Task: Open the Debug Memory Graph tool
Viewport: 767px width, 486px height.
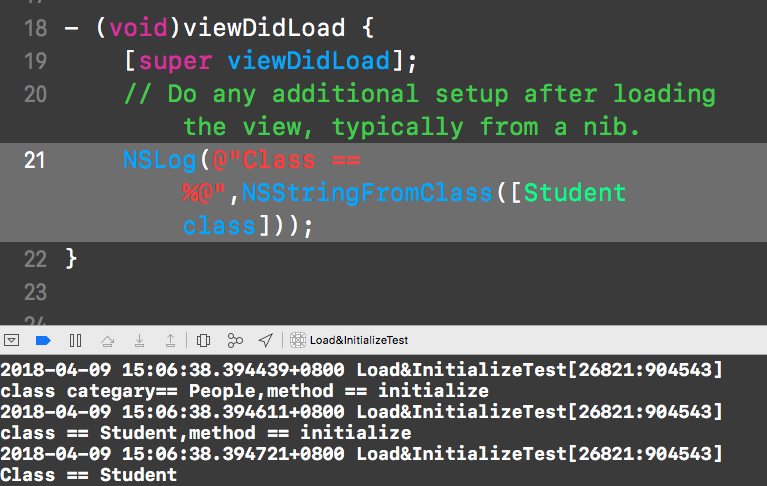Action: click(x=235, y=340)
